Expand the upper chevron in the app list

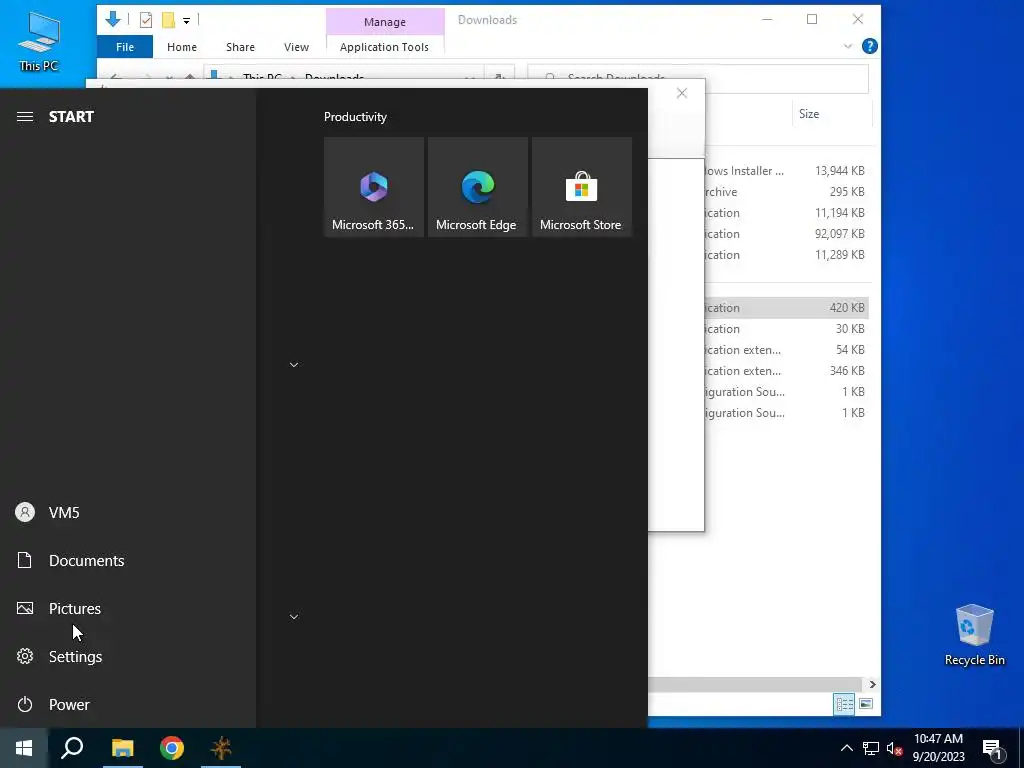coord(294,364)
